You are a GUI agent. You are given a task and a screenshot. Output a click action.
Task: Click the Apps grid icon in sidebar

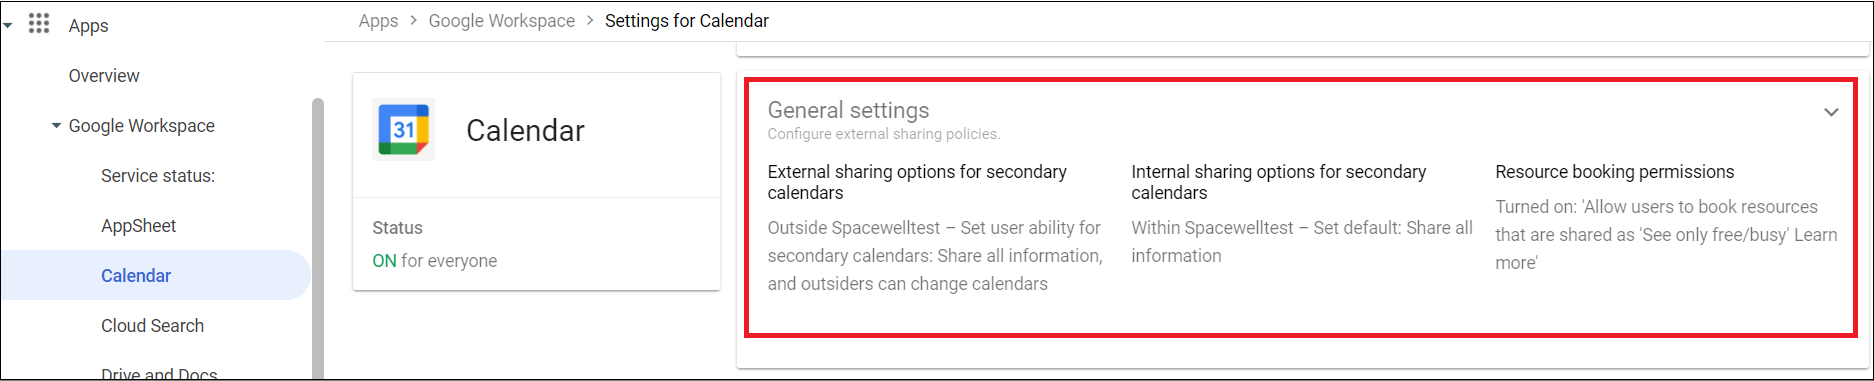39,23
